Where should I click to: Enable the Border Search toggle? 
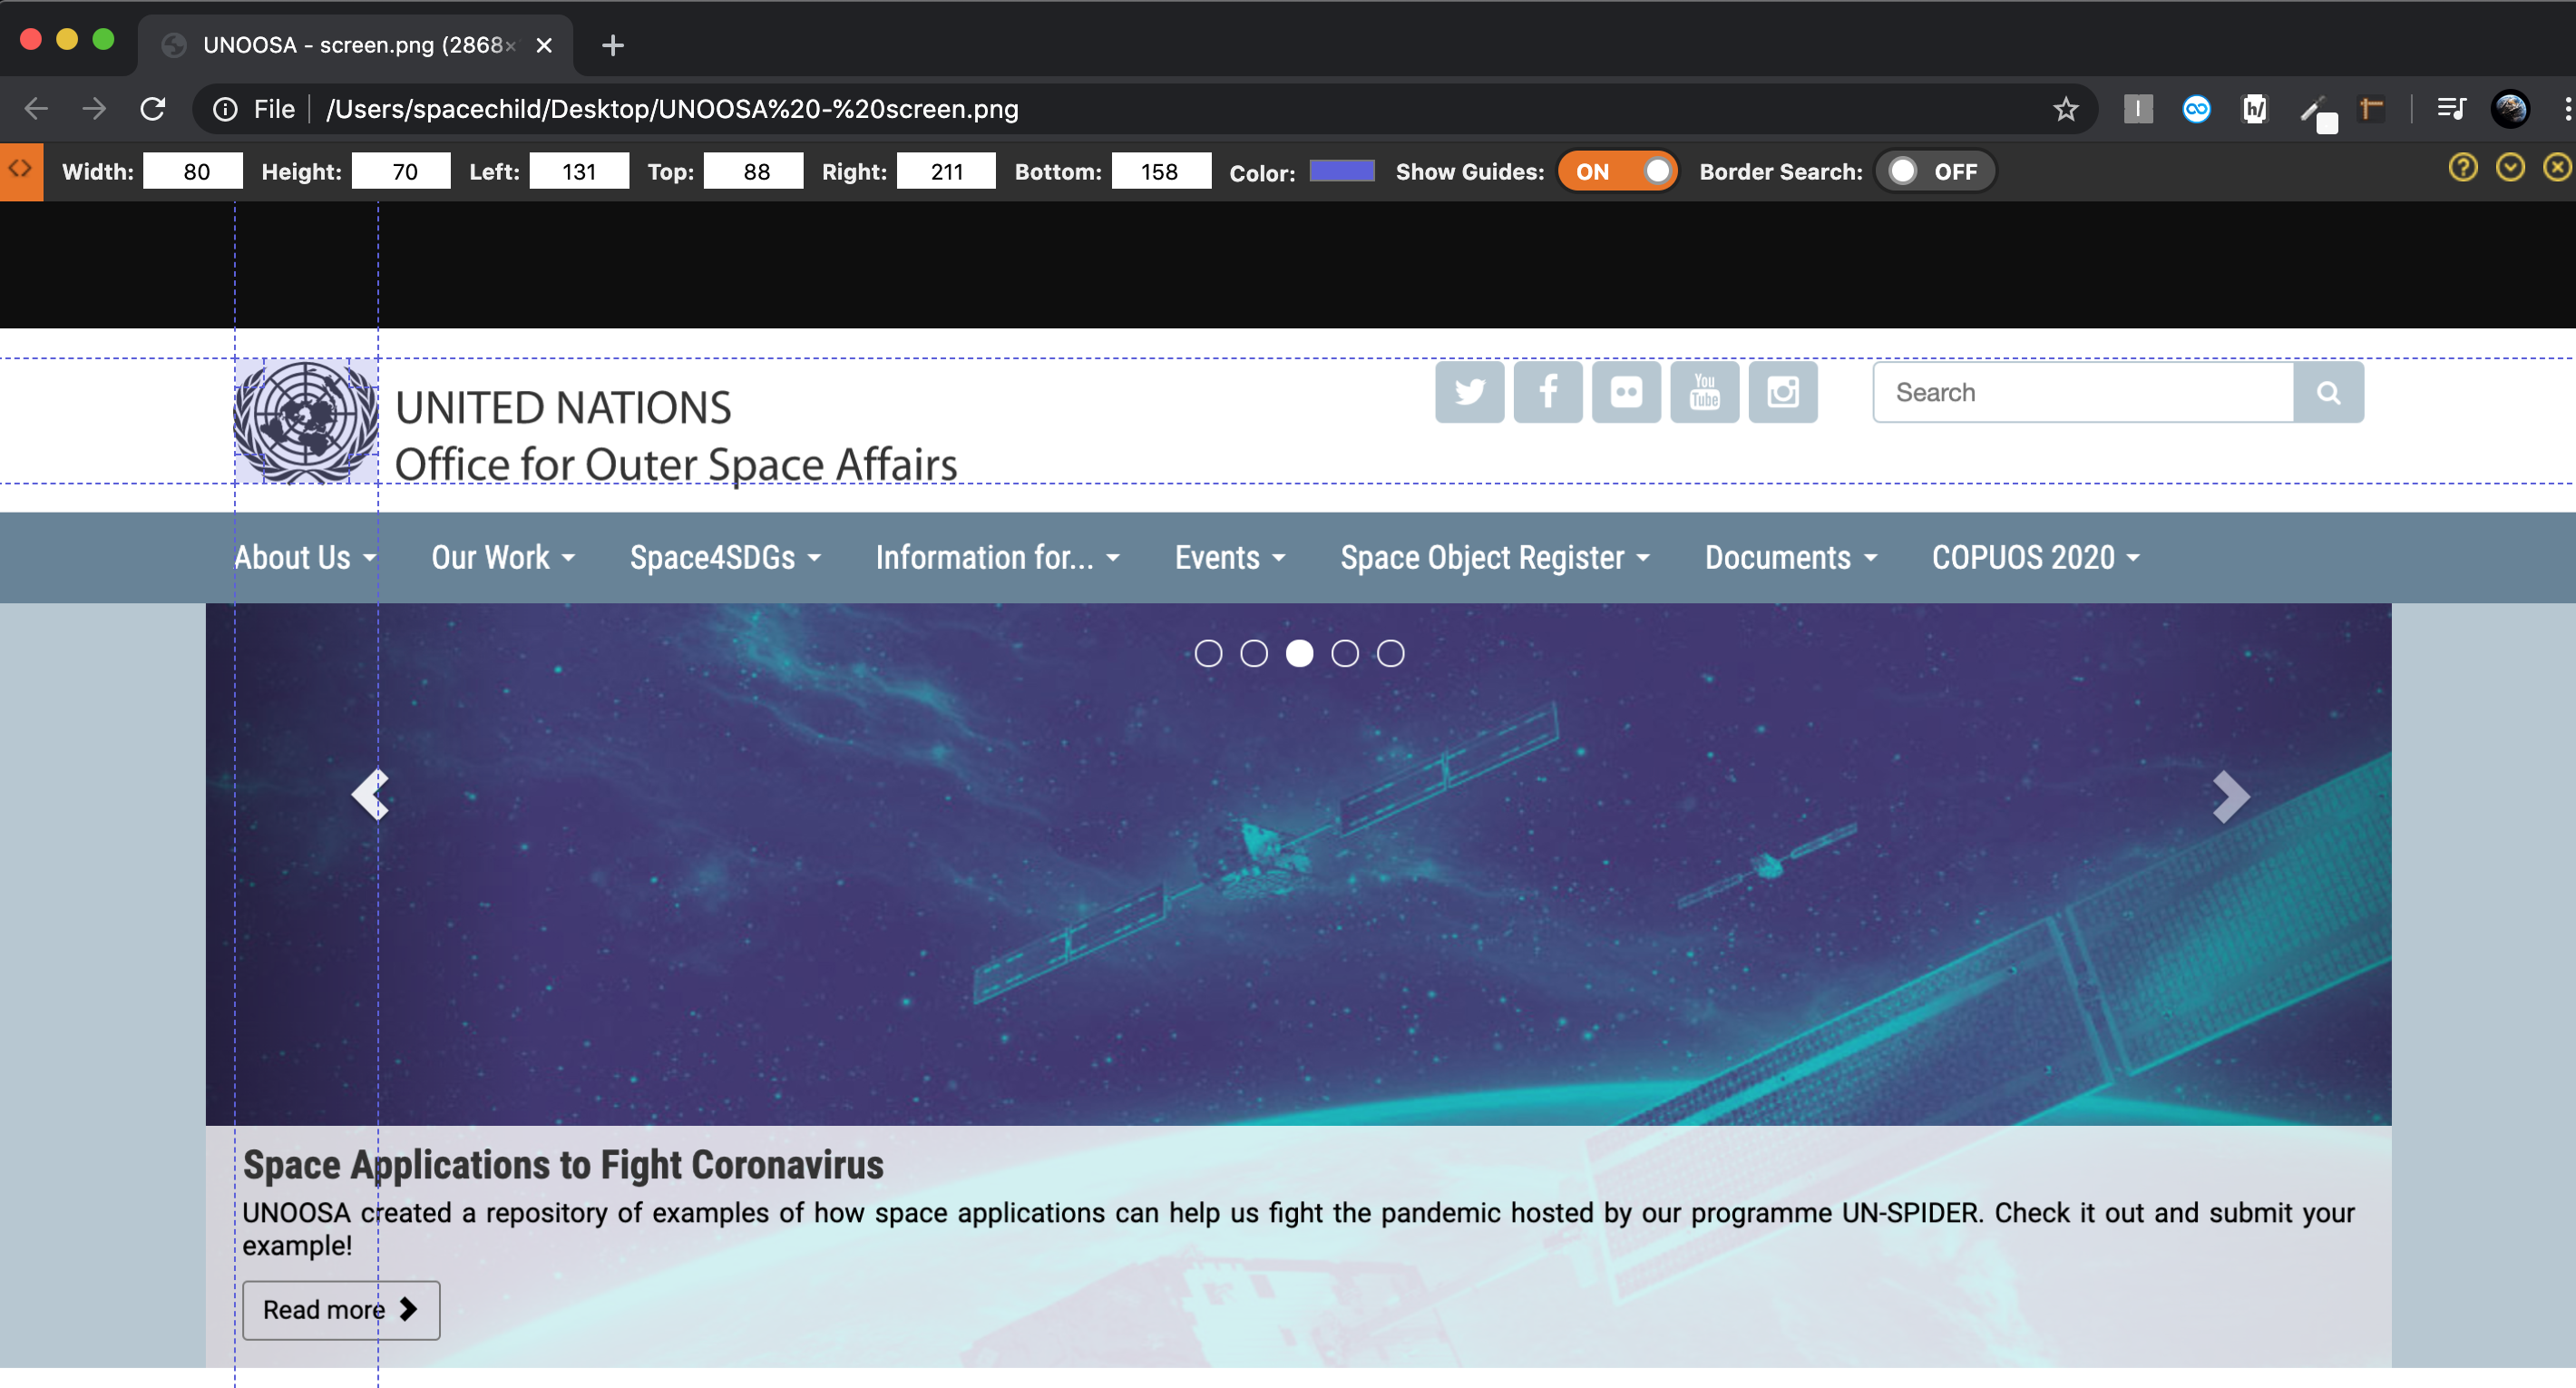coord(1933,172)
